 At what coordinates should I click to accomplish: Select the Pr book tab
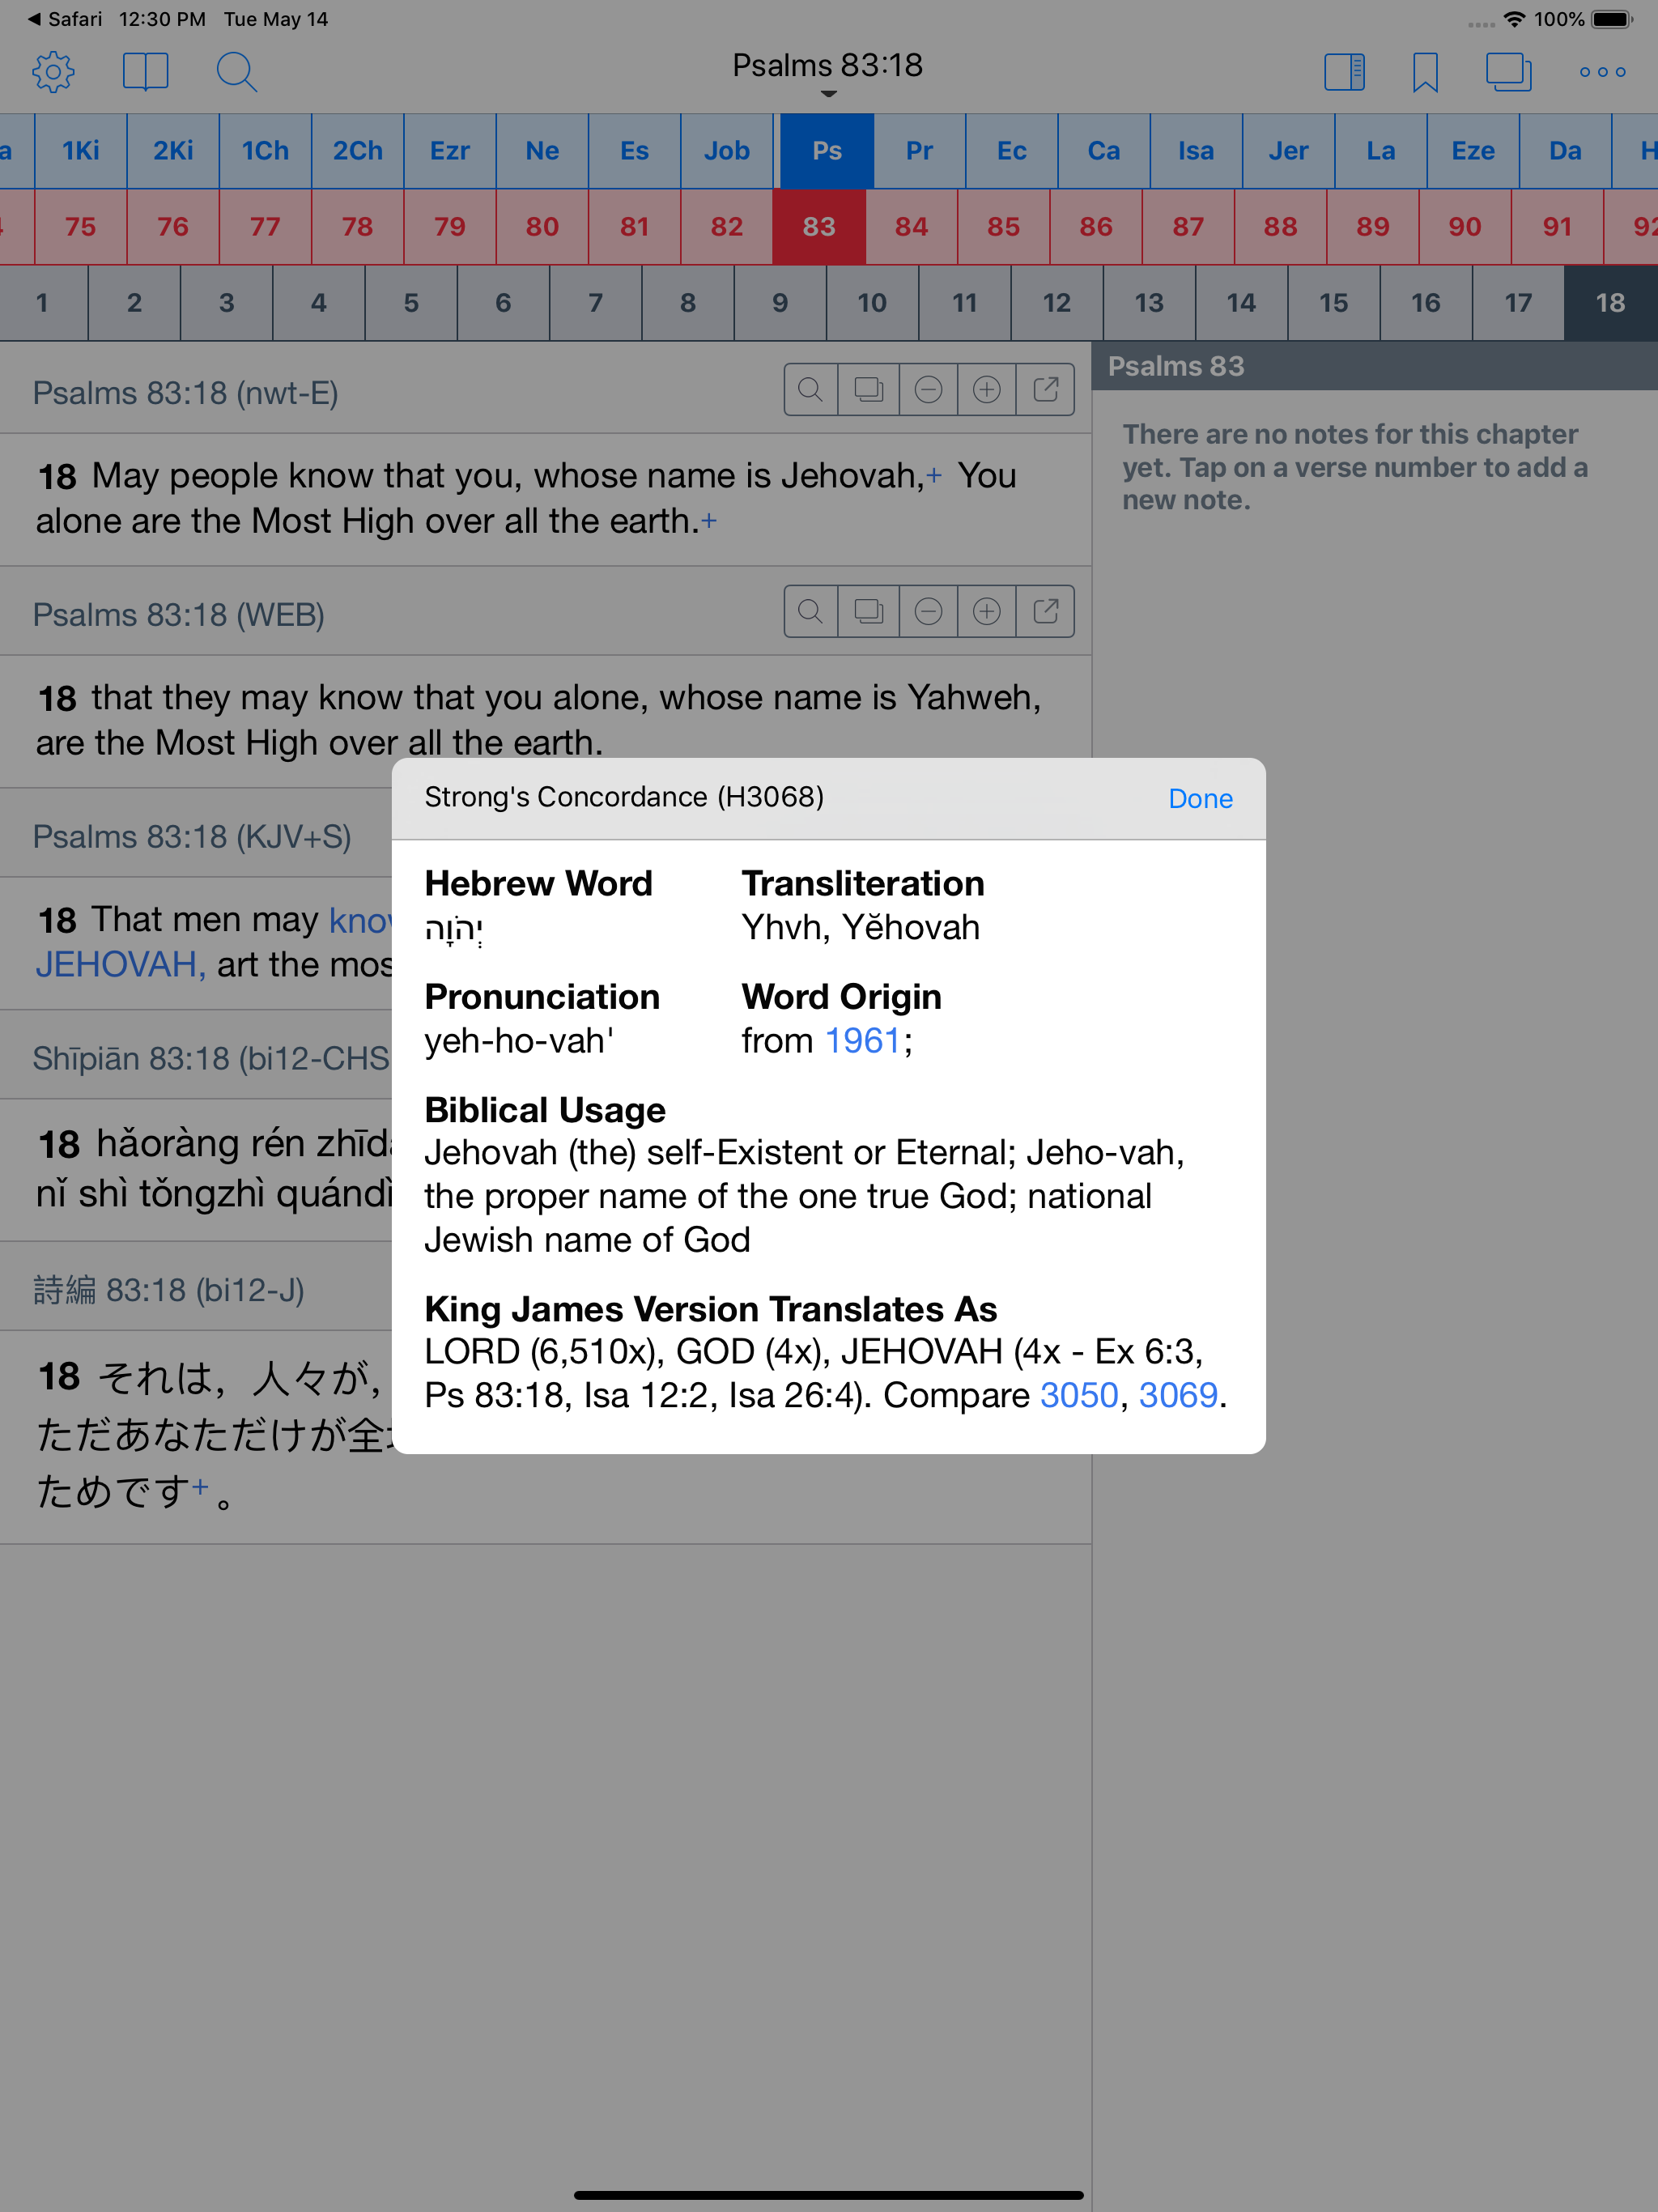point(919,151)
